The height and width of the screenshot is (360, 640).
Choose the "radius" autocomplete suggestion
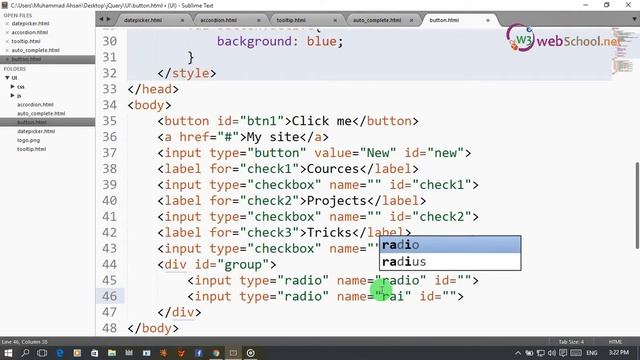450,262
